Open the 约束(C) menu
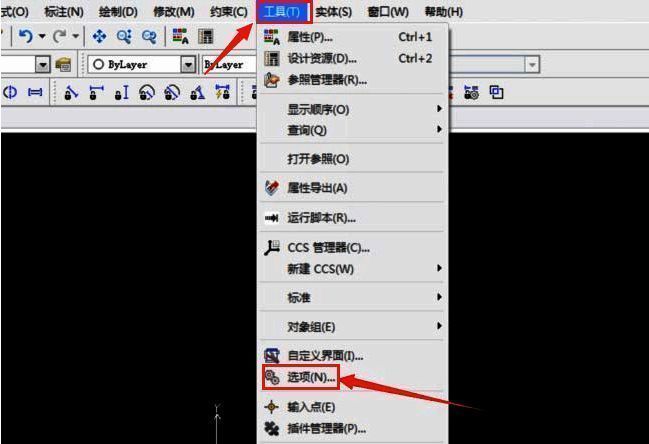Screen dimensions: 649x444 [x=228, y=12]
